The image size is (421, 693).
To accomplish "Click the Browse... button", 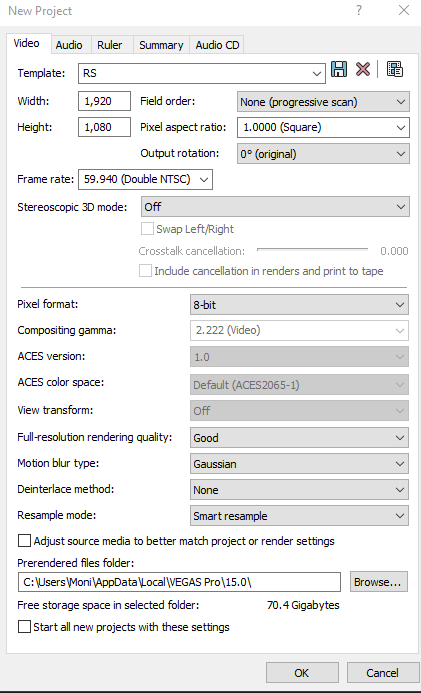I will pyautogui.click(x=379, y=582).
